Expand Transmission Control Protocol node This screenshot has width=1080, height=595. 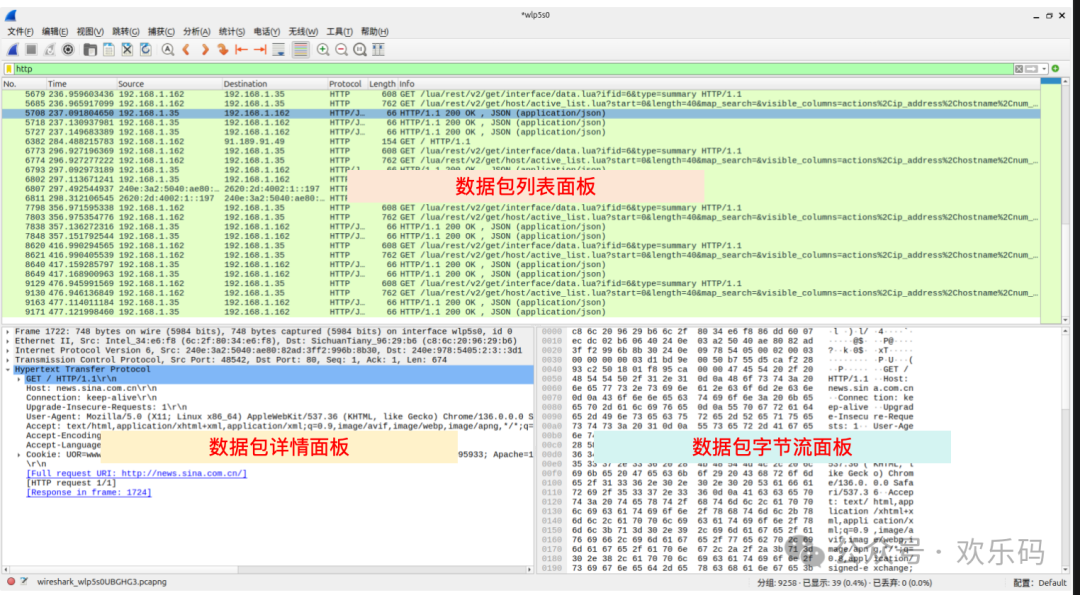coord(8,360)
